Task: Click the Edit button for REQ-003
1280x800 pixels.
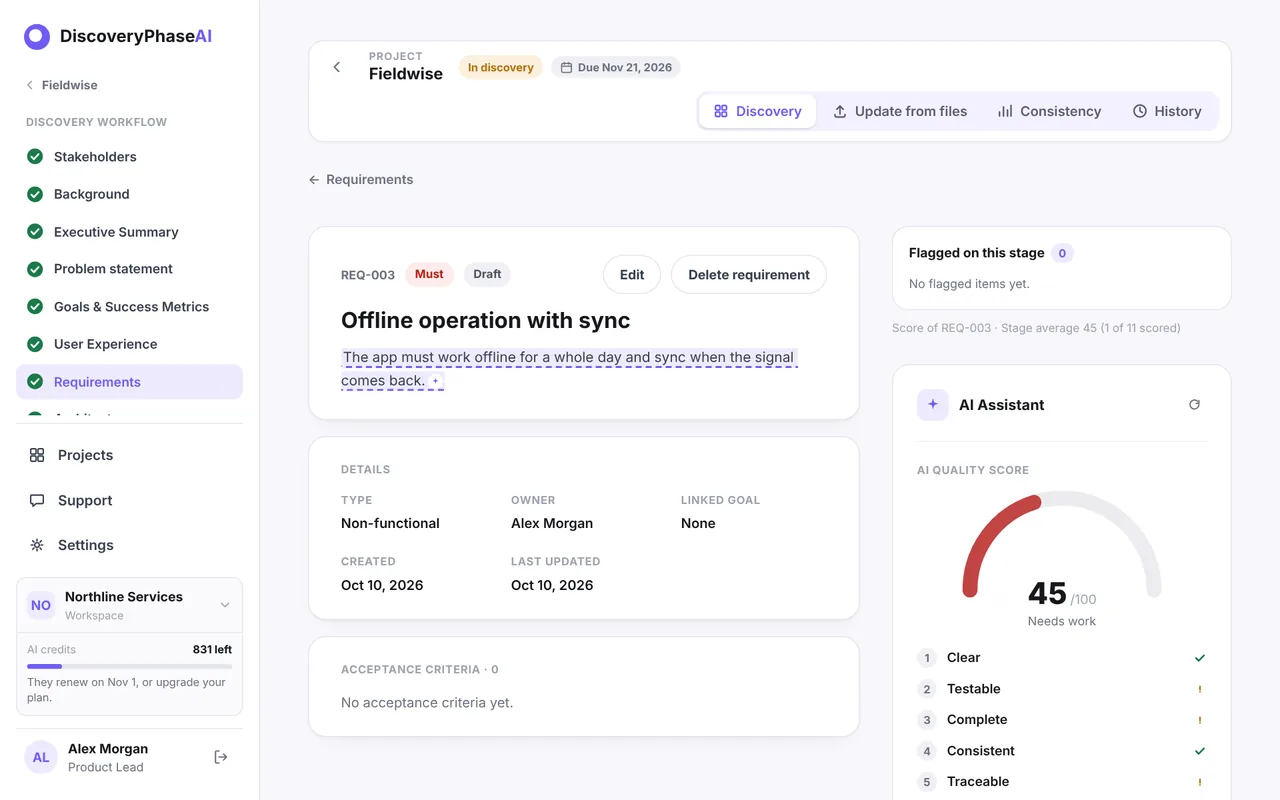Action: [632, 275]
